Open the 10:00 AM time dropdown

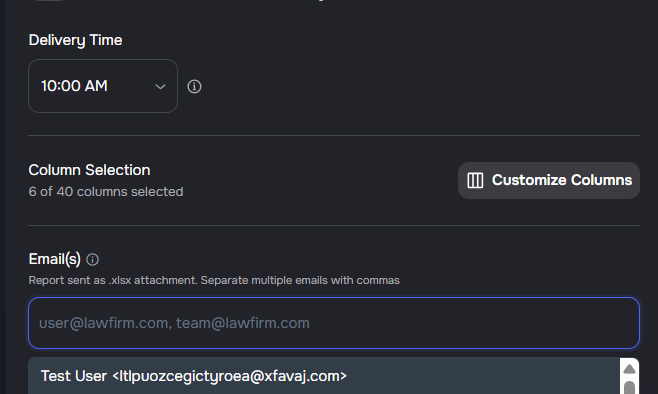click(103, 86)
